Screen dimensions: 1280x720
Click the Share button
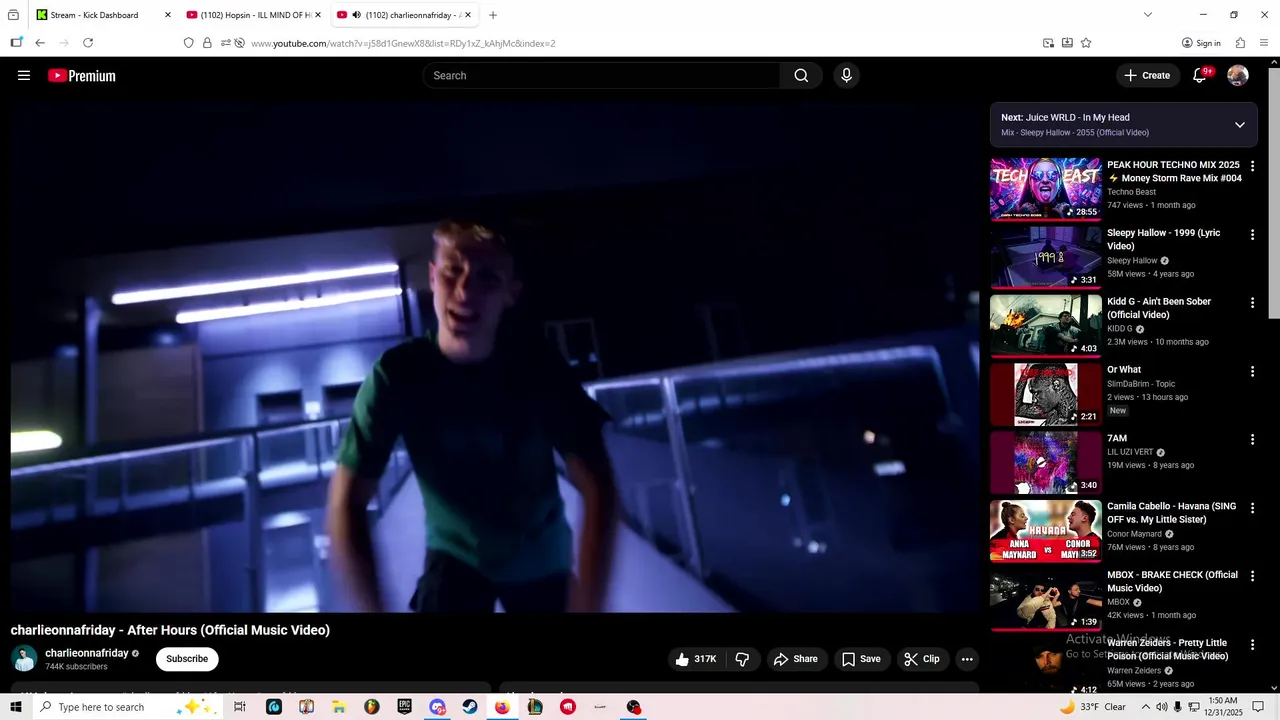796,659
